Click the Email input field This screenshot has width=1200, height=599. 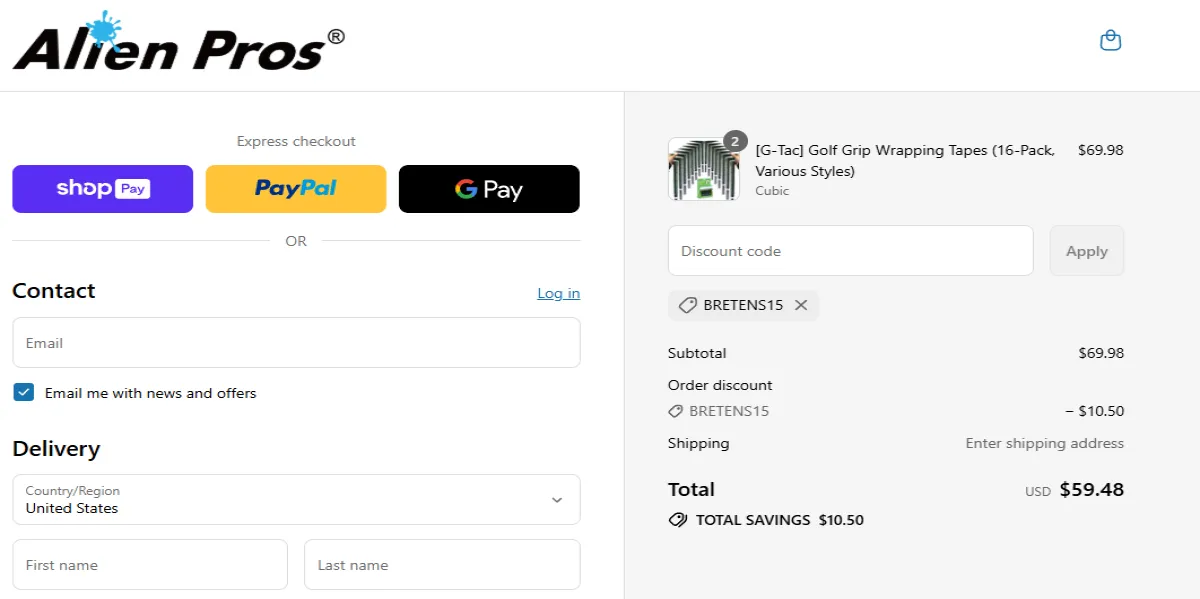[296, 342]
